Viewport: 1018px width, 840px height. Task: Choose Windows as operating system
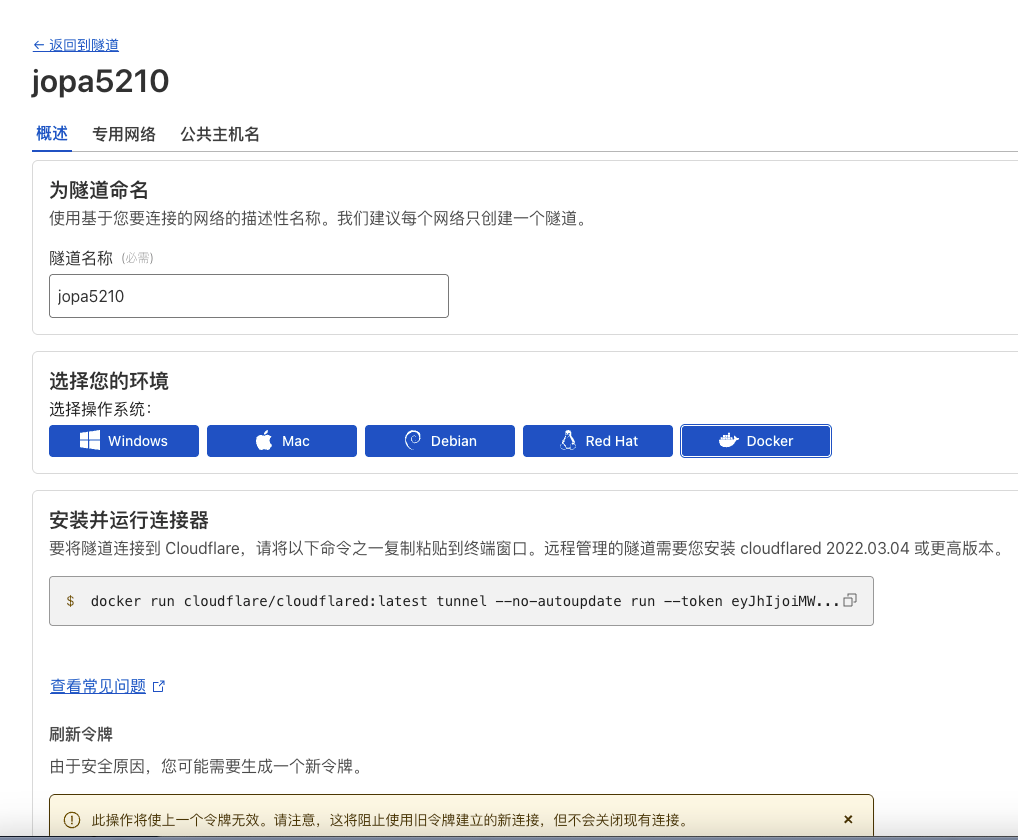(124, 441)
